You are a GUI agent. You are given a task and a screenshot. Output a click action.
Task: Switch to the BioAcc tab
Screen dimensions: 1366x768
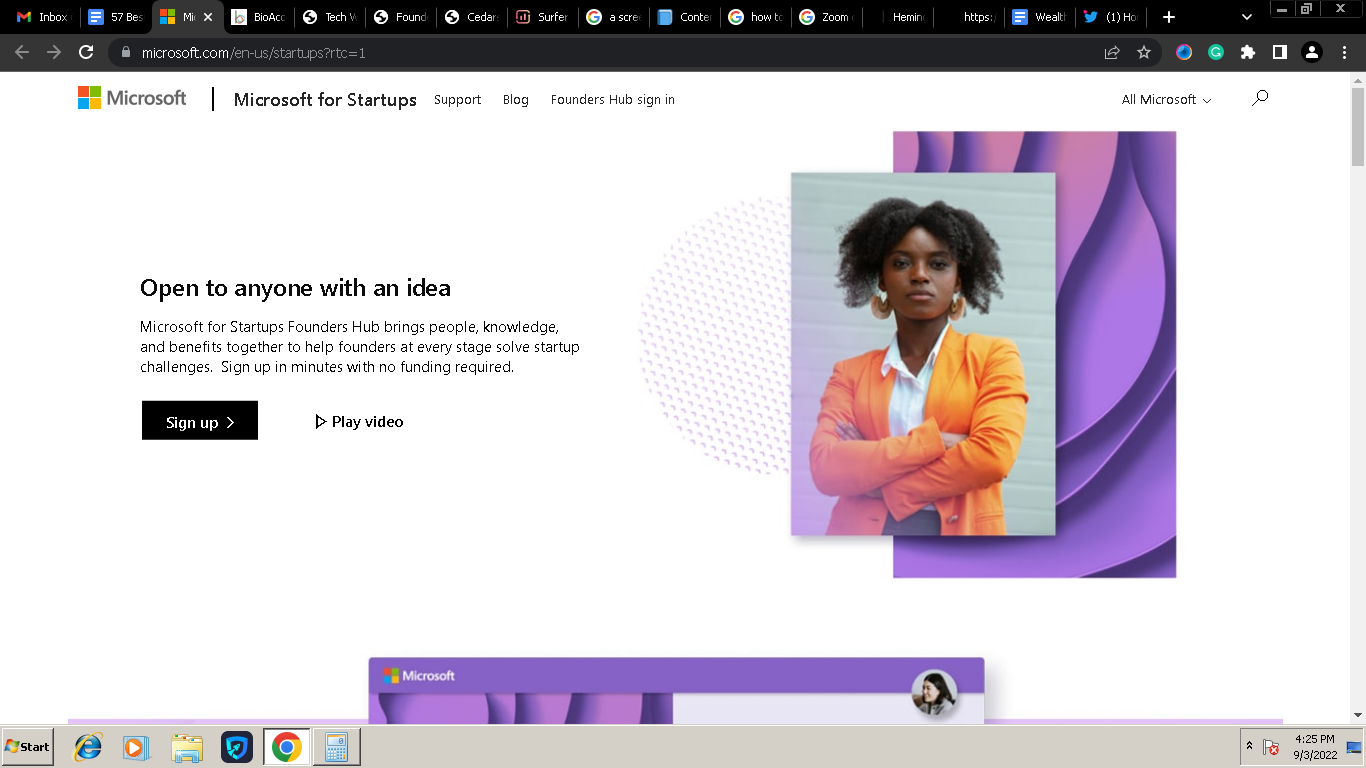click(258, 17)
